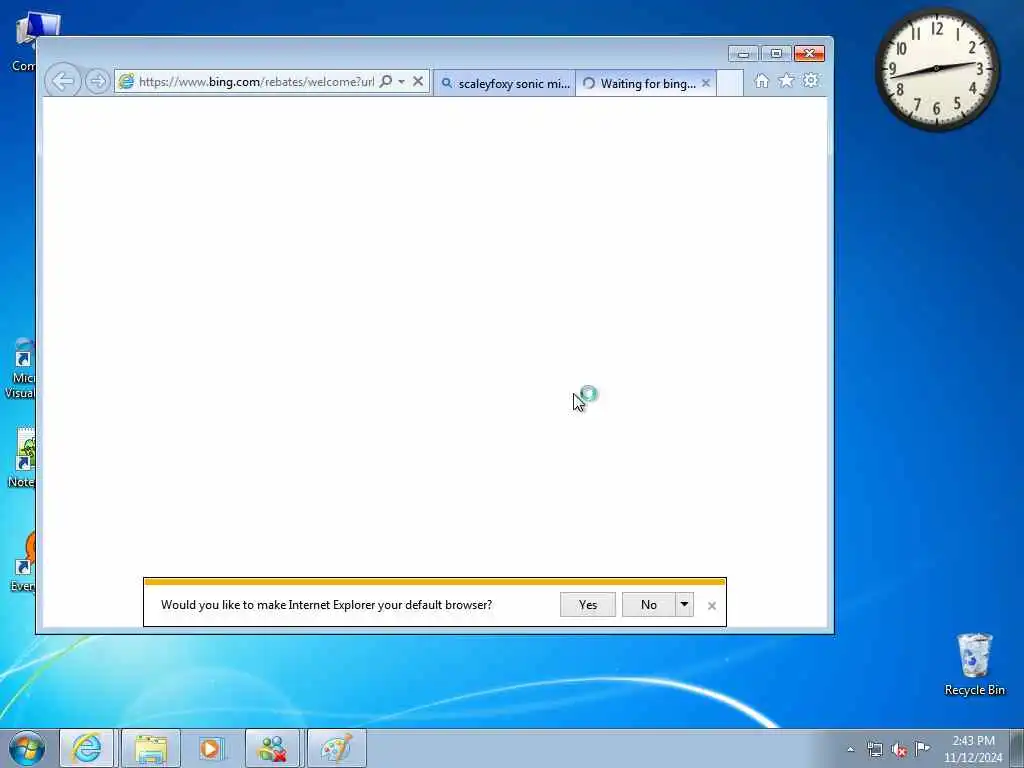Go to the Home page icon

[x=761, y=81]
